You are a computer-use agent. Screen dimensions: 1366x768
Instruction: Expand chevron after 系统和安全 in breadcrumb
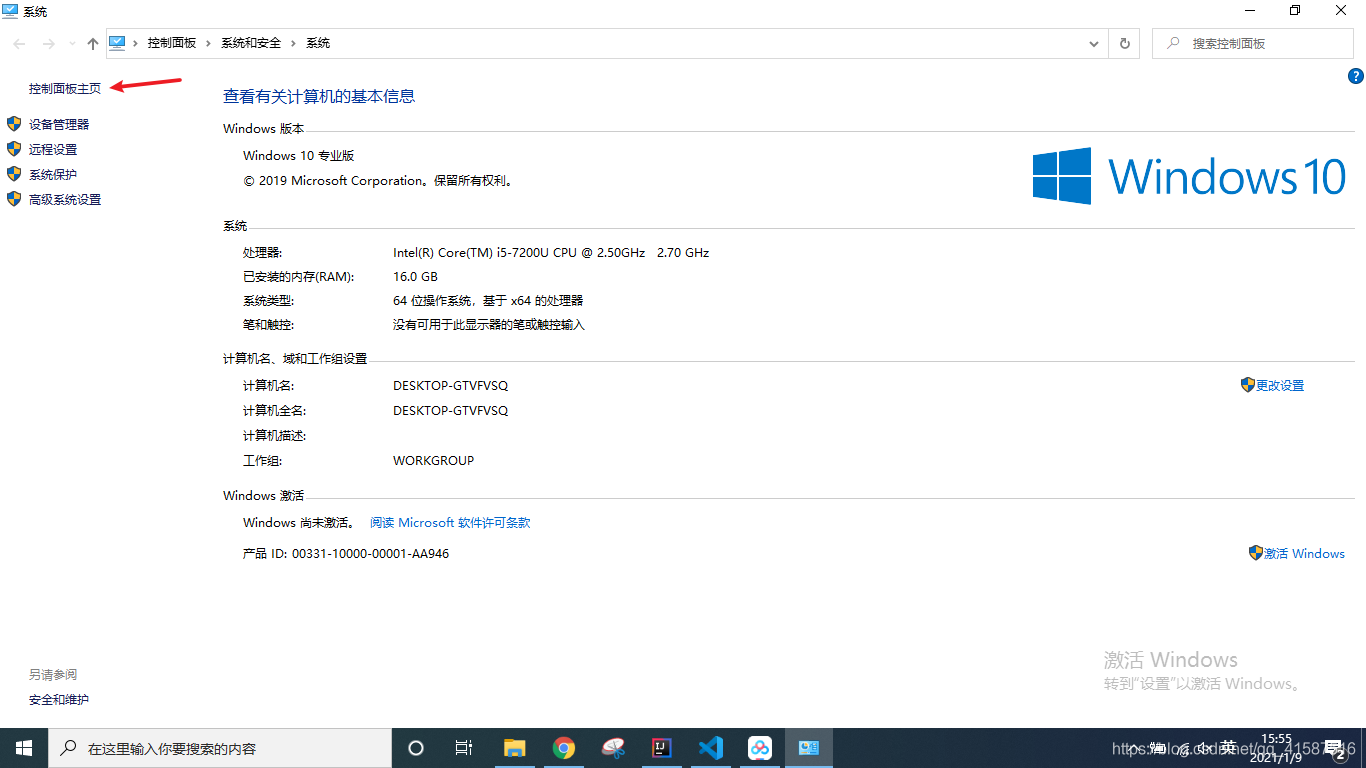[294, 43]
